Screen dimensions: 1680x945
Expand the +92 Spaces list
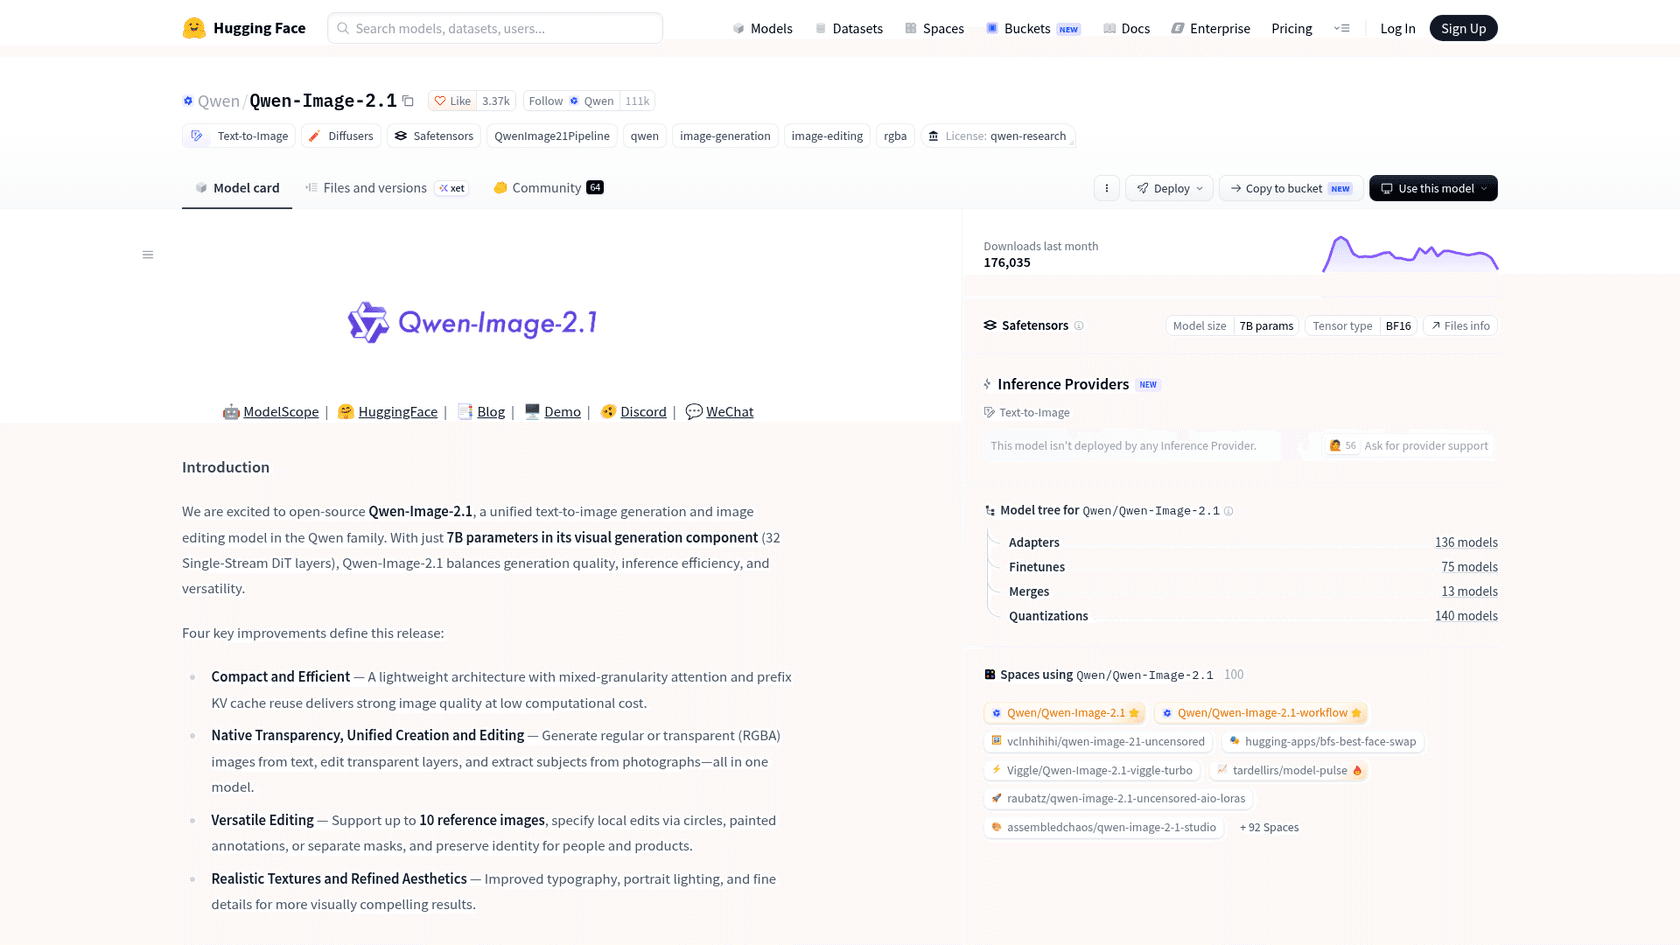click(1269, 827)
